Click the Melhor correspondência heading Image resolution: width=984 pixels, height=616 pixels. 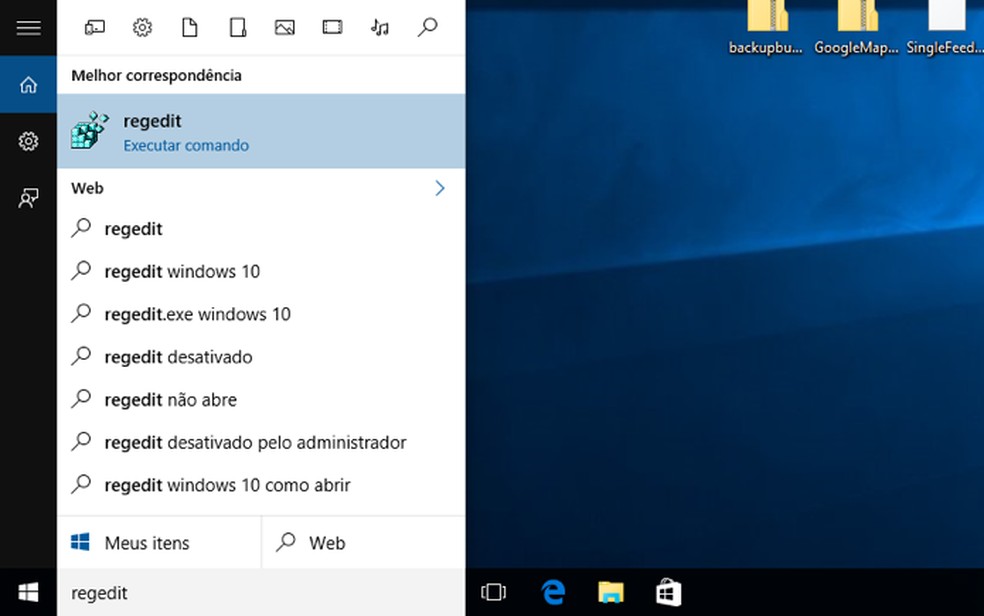pos(156,75)
